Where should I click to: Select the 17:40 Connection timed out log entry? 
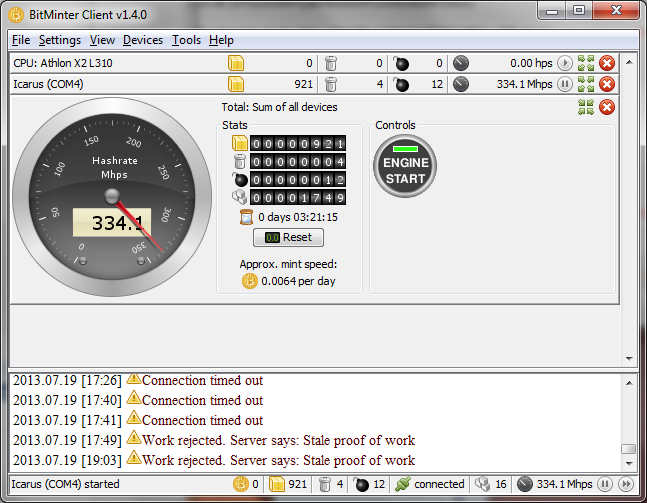pos(138,400)
